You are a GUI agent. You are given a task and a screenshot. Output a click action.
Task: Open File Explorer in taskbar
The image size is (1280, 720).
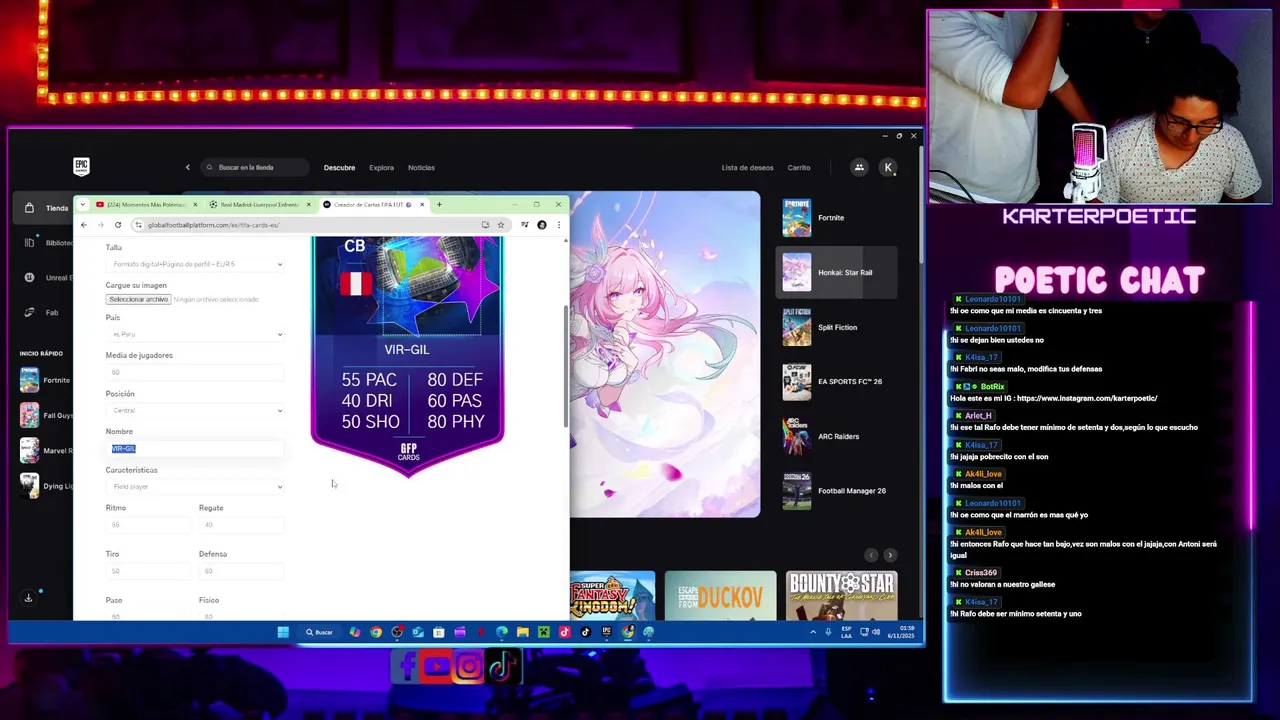(523, 632)
